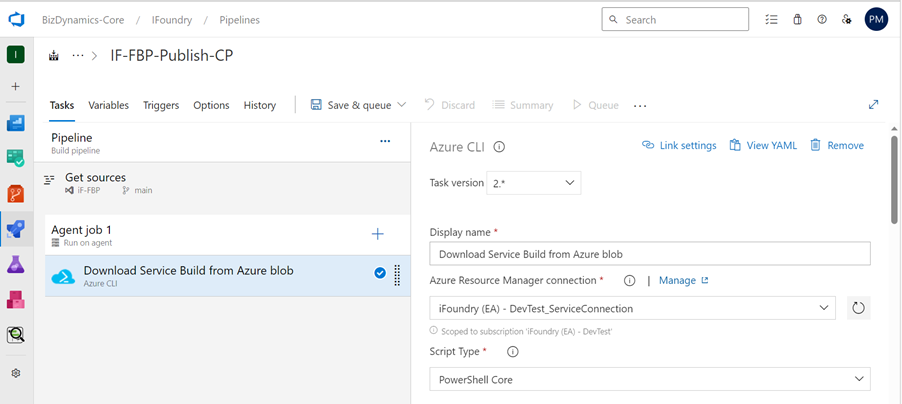This screenshot has height=404, width=902.
Task: Open Link settings for the task
Action: click(679, 146)
